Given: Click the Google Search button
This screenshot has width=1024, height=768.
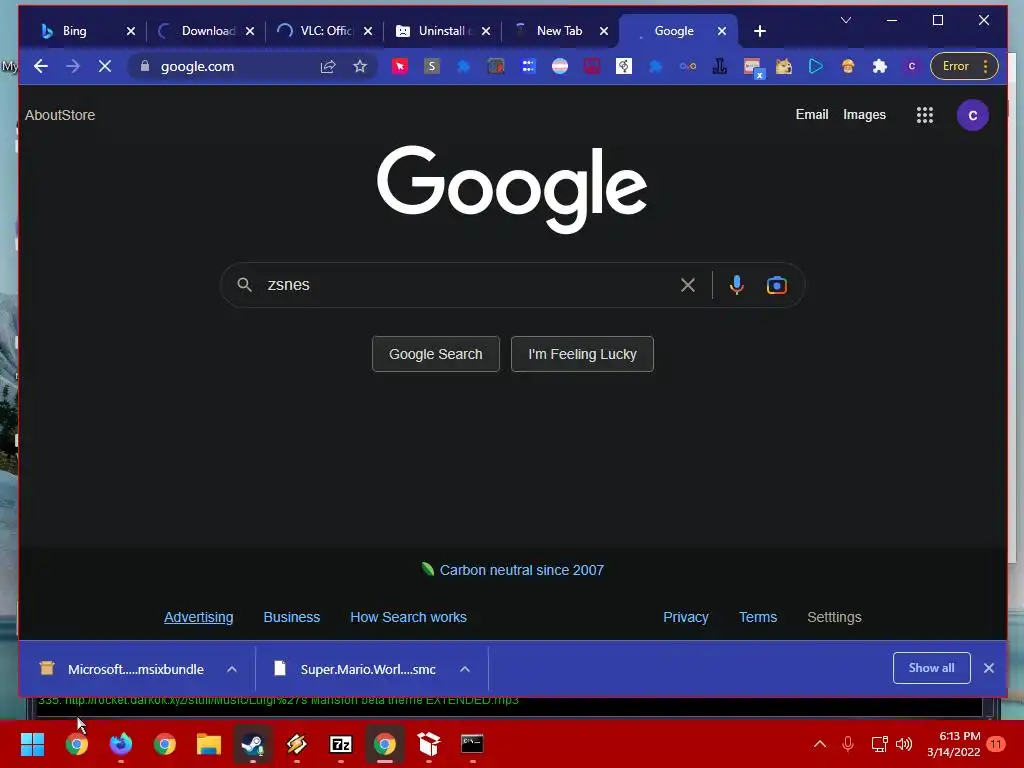Looking at the screenshot, I should pos(436,354).
